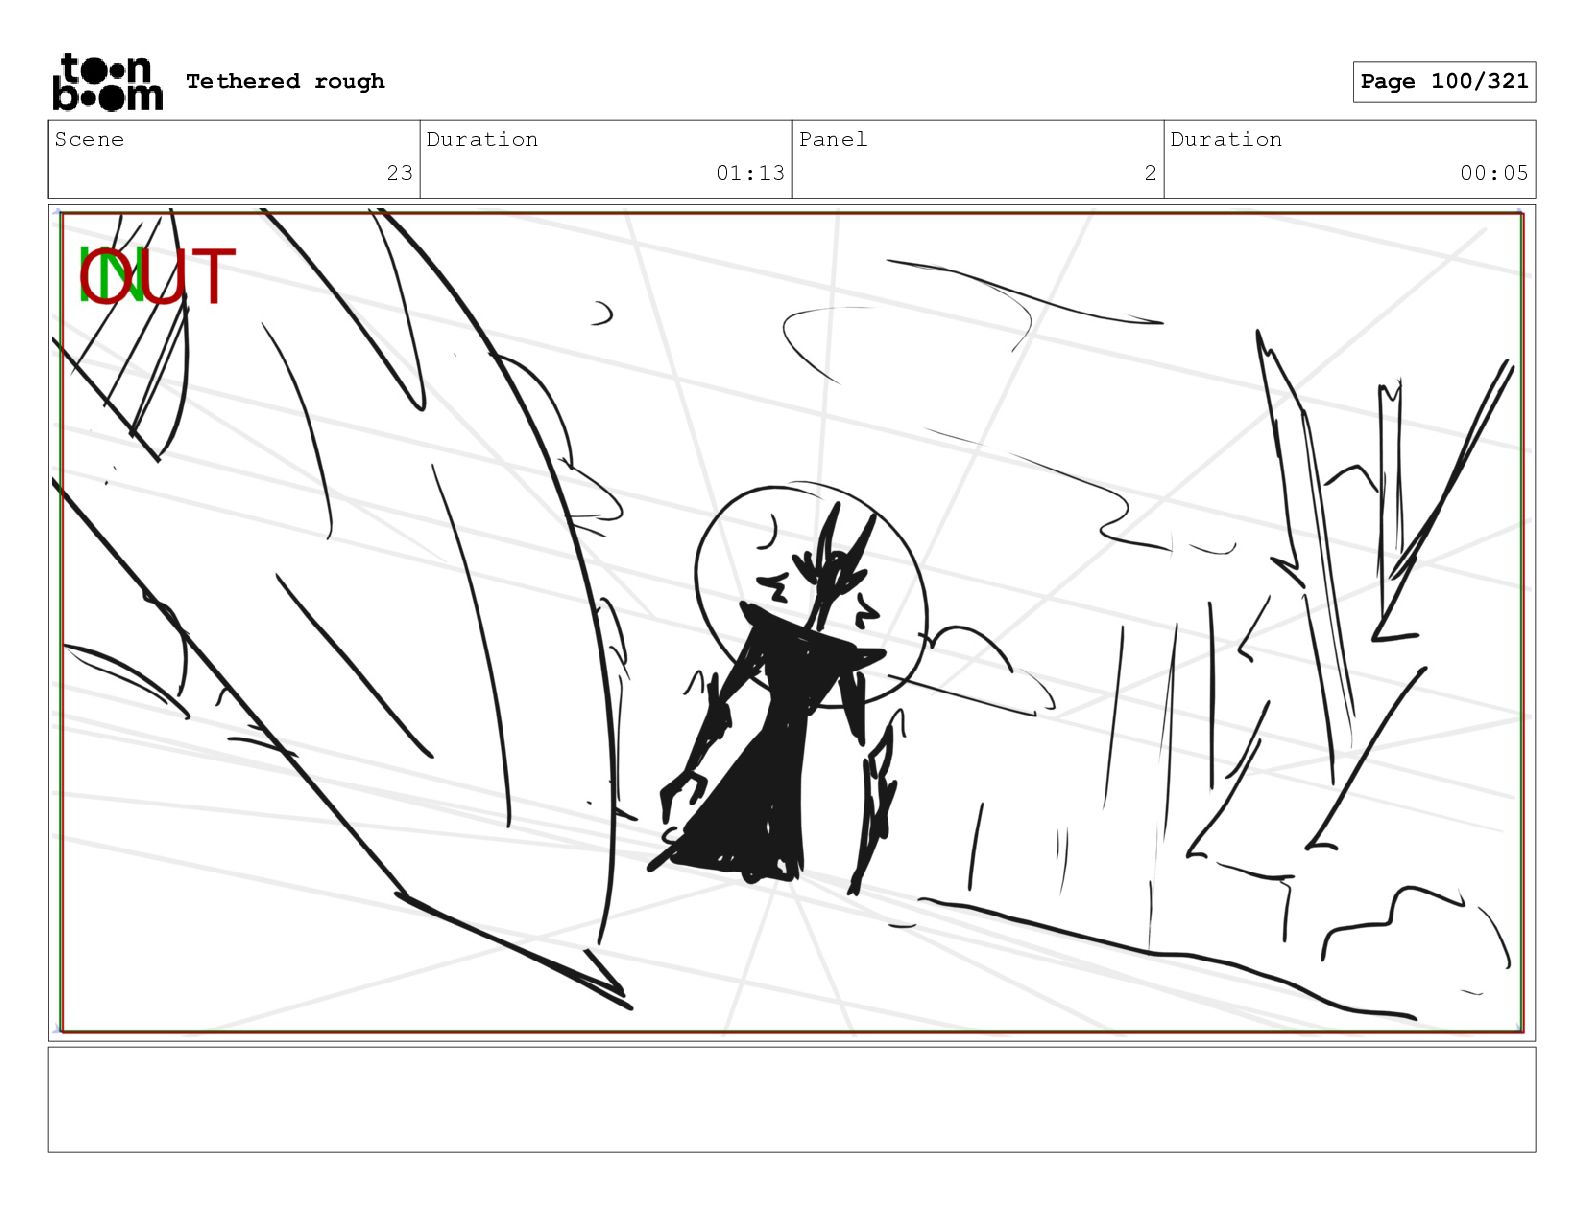
Task: Click the panel number 2
Action: pyautogui.click(x=1150, y=173)
